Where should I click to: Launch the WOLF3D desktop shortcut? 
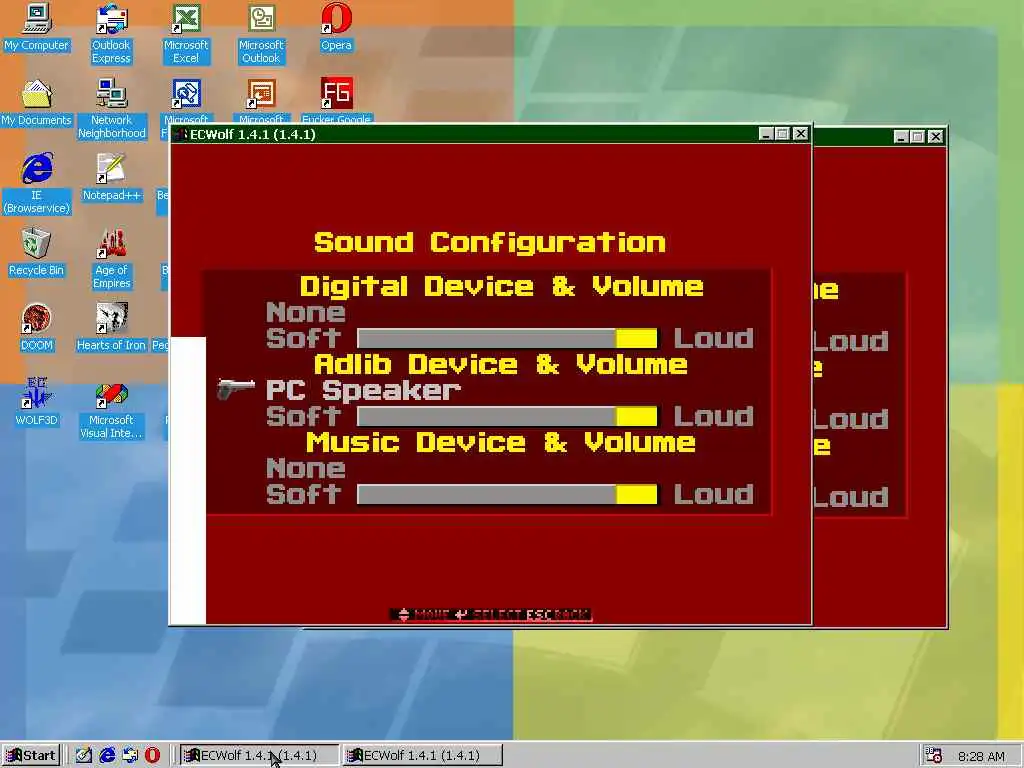click(37, 402)
